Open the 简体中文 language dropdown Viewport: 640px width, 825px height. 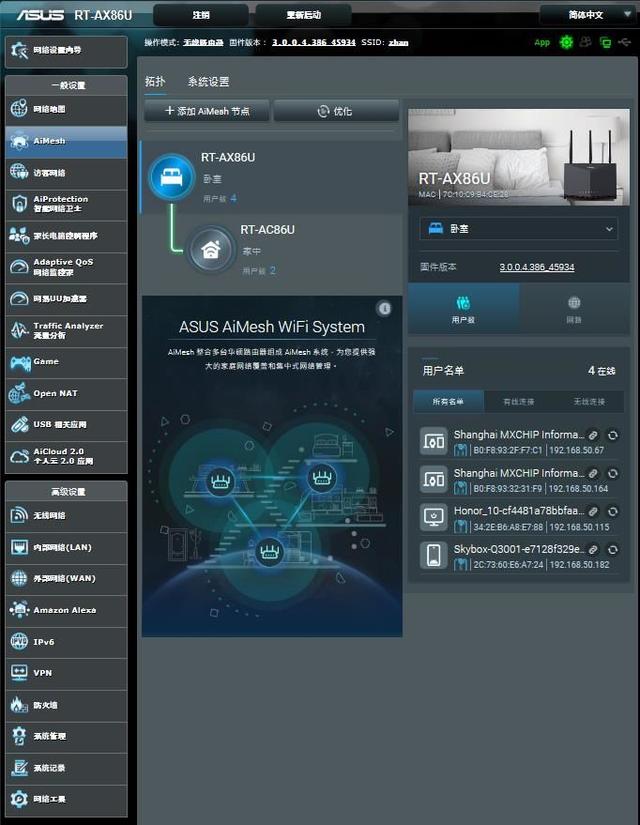(587, 15)
